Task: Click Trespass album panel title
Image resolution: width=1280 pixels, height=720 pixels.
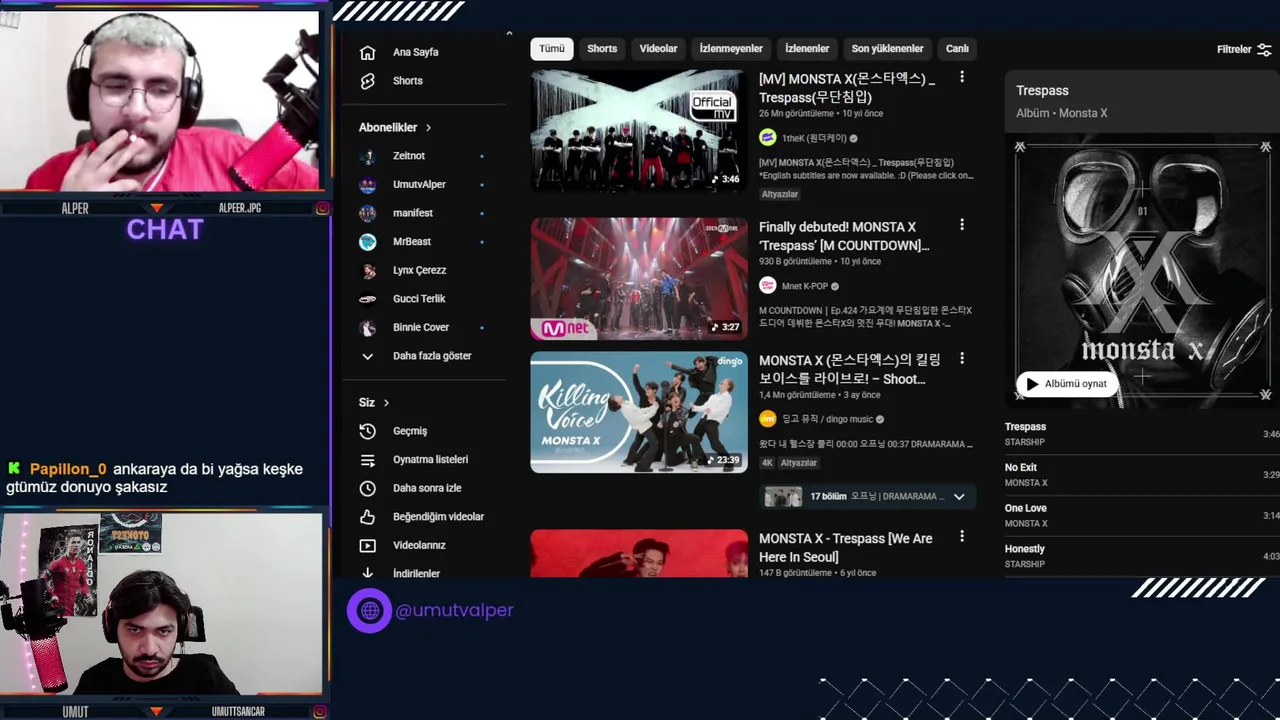Action: click(x=1042, y=91)
